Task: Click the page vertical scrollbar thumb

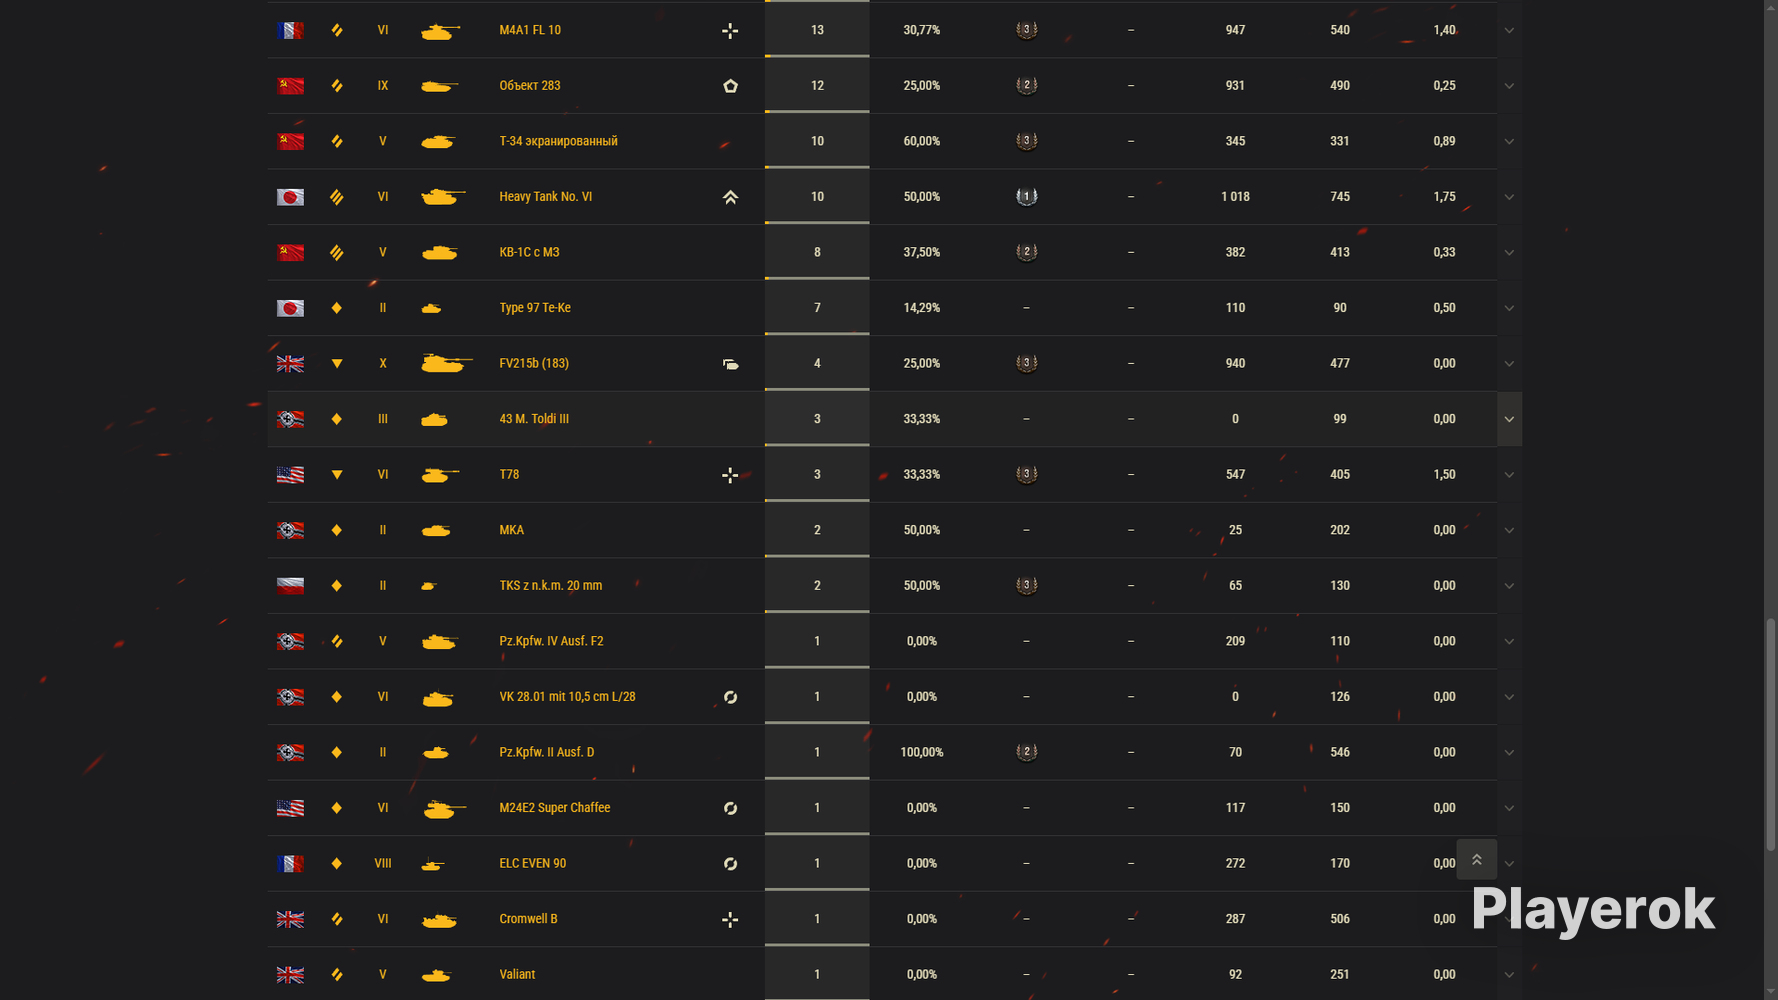Action: click(x=1771, y=735)
